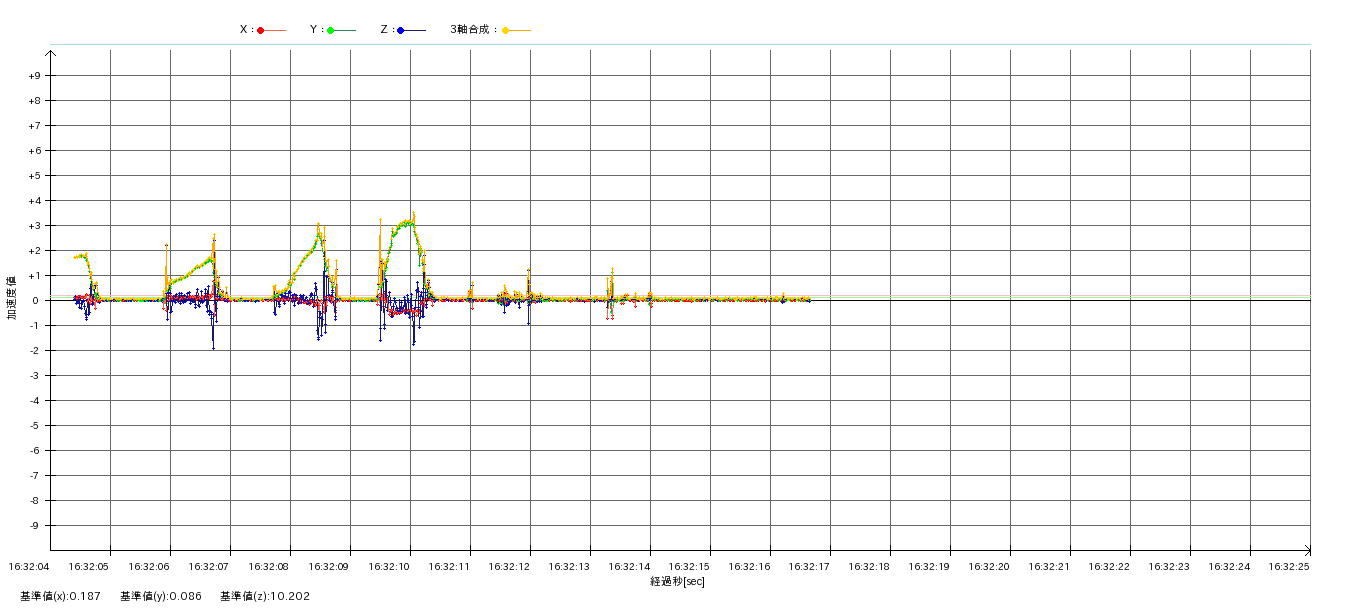1350x610 pixels.
Task: Select the 基準値(x):0.187 baseline text
Action: coord(60,597)
